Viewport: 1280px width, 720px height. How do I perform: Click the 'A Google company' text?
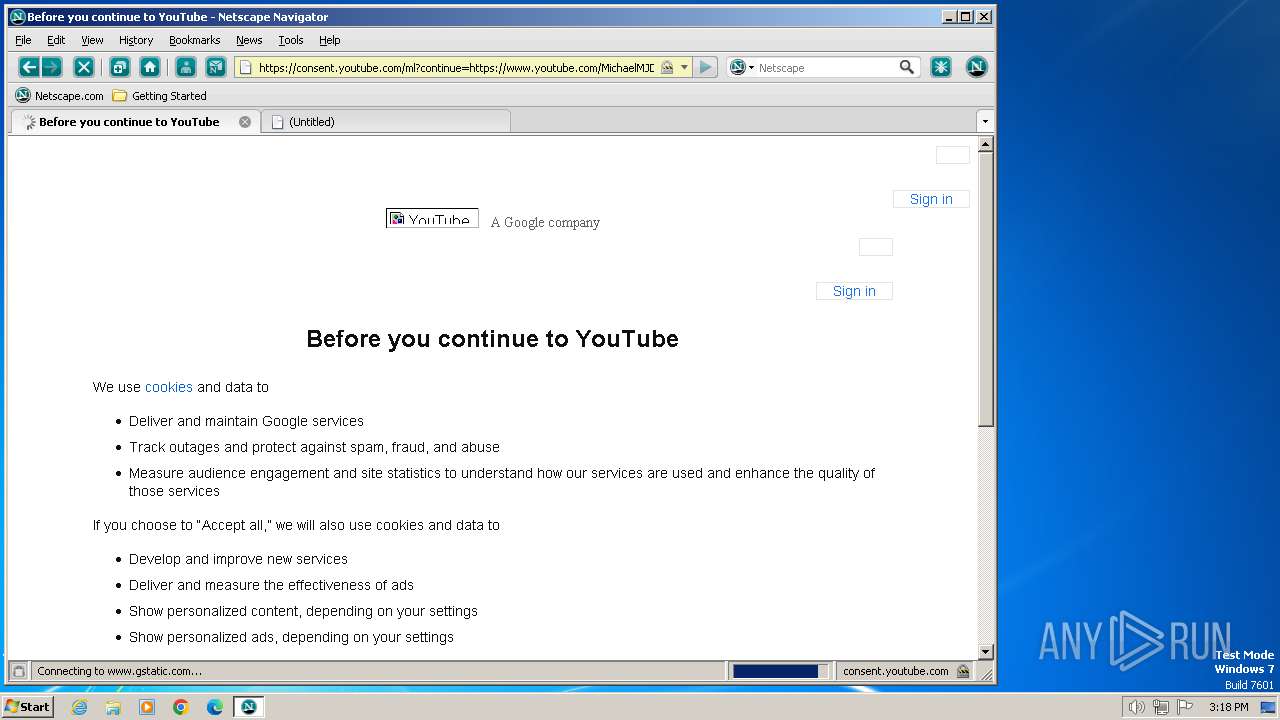click(x=545, y=222)
